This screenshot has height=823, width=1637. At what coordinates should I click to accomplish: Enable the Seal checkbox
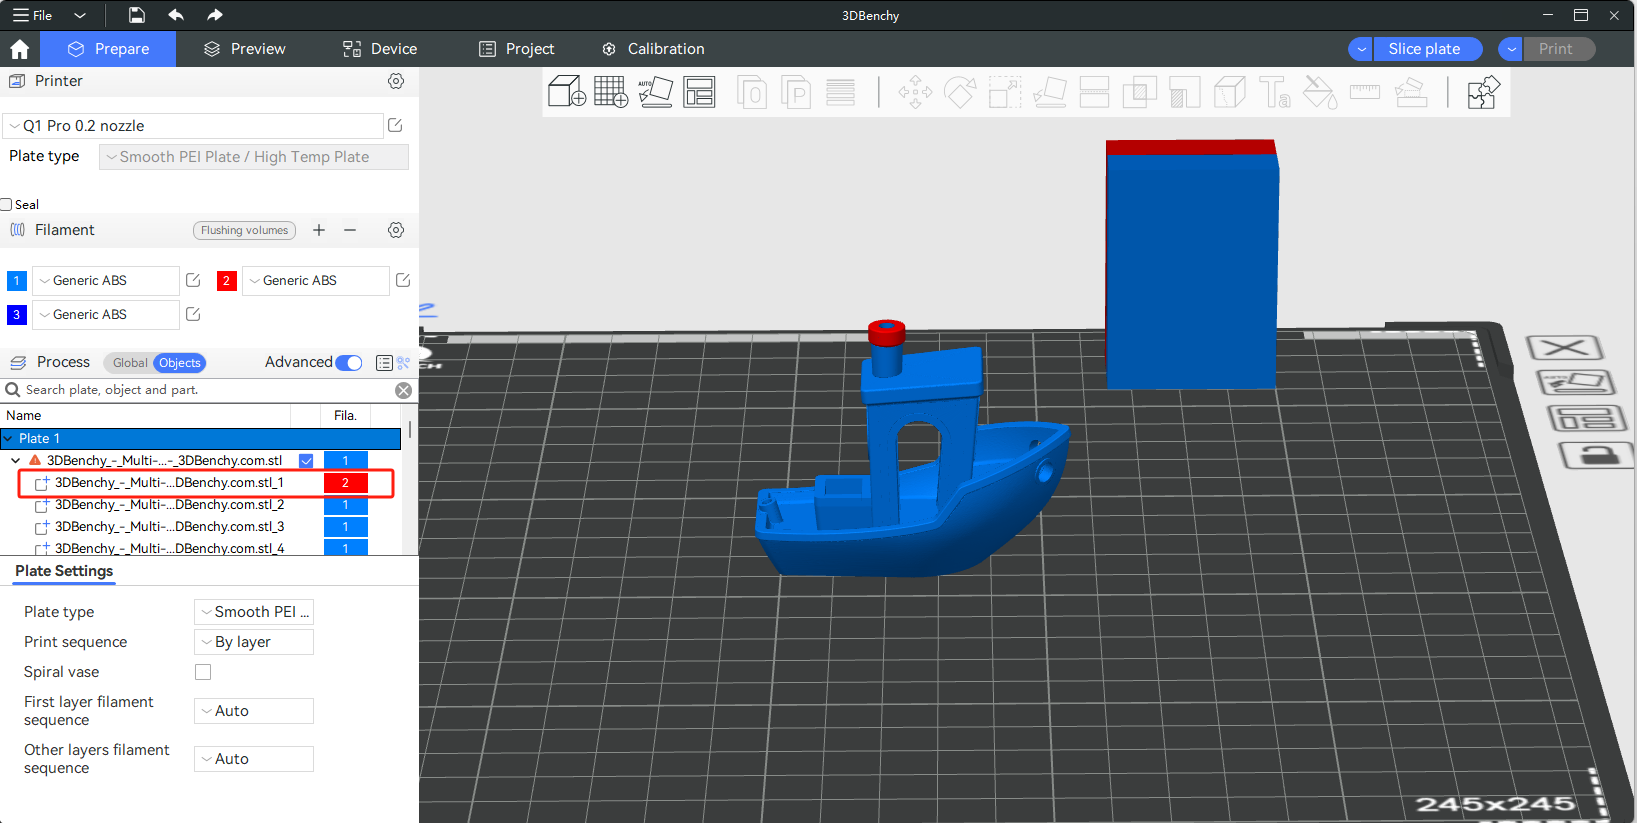click(x=7, y=205)
